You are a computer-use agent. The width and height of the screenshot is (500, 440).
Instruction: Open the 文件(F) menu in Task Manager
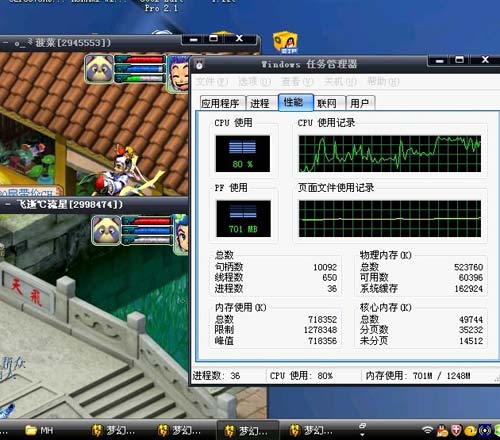pos(212,82)
